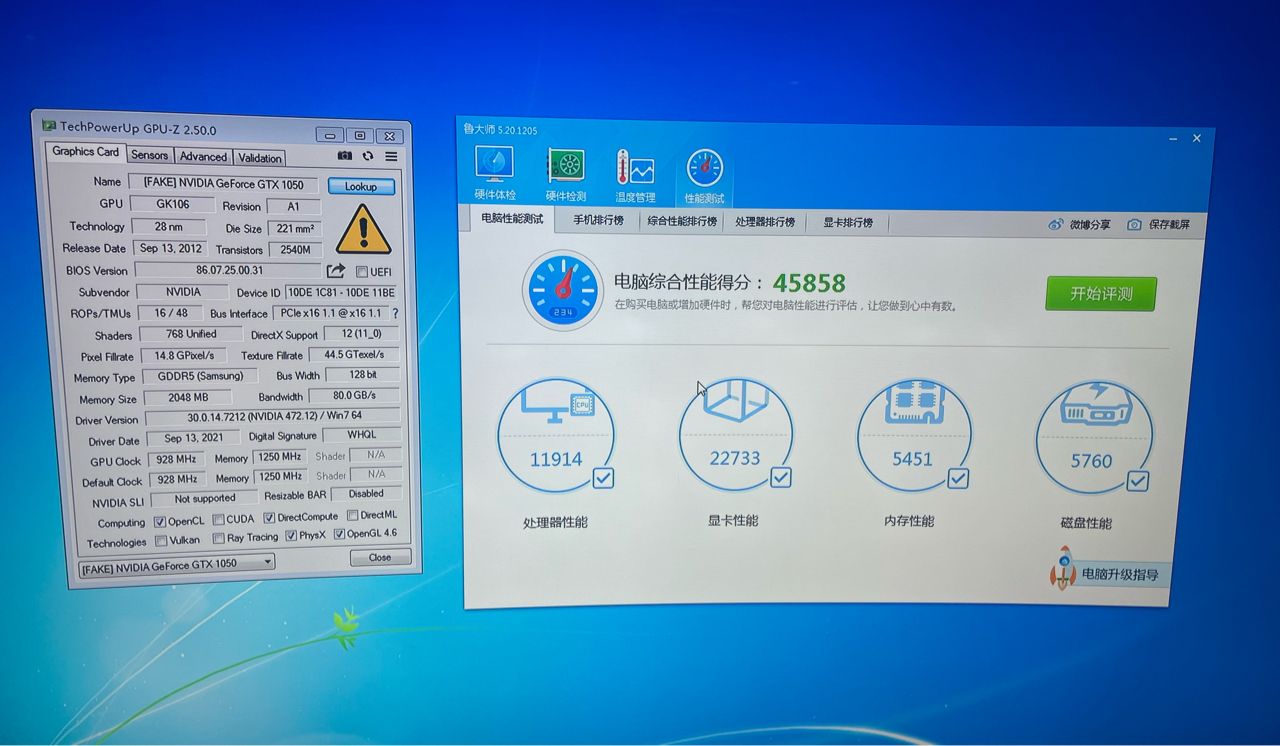Click the green 开始评测 button
Image resolution: width=1280 pixels, height=746 pixels.
tap(1101, 294)
